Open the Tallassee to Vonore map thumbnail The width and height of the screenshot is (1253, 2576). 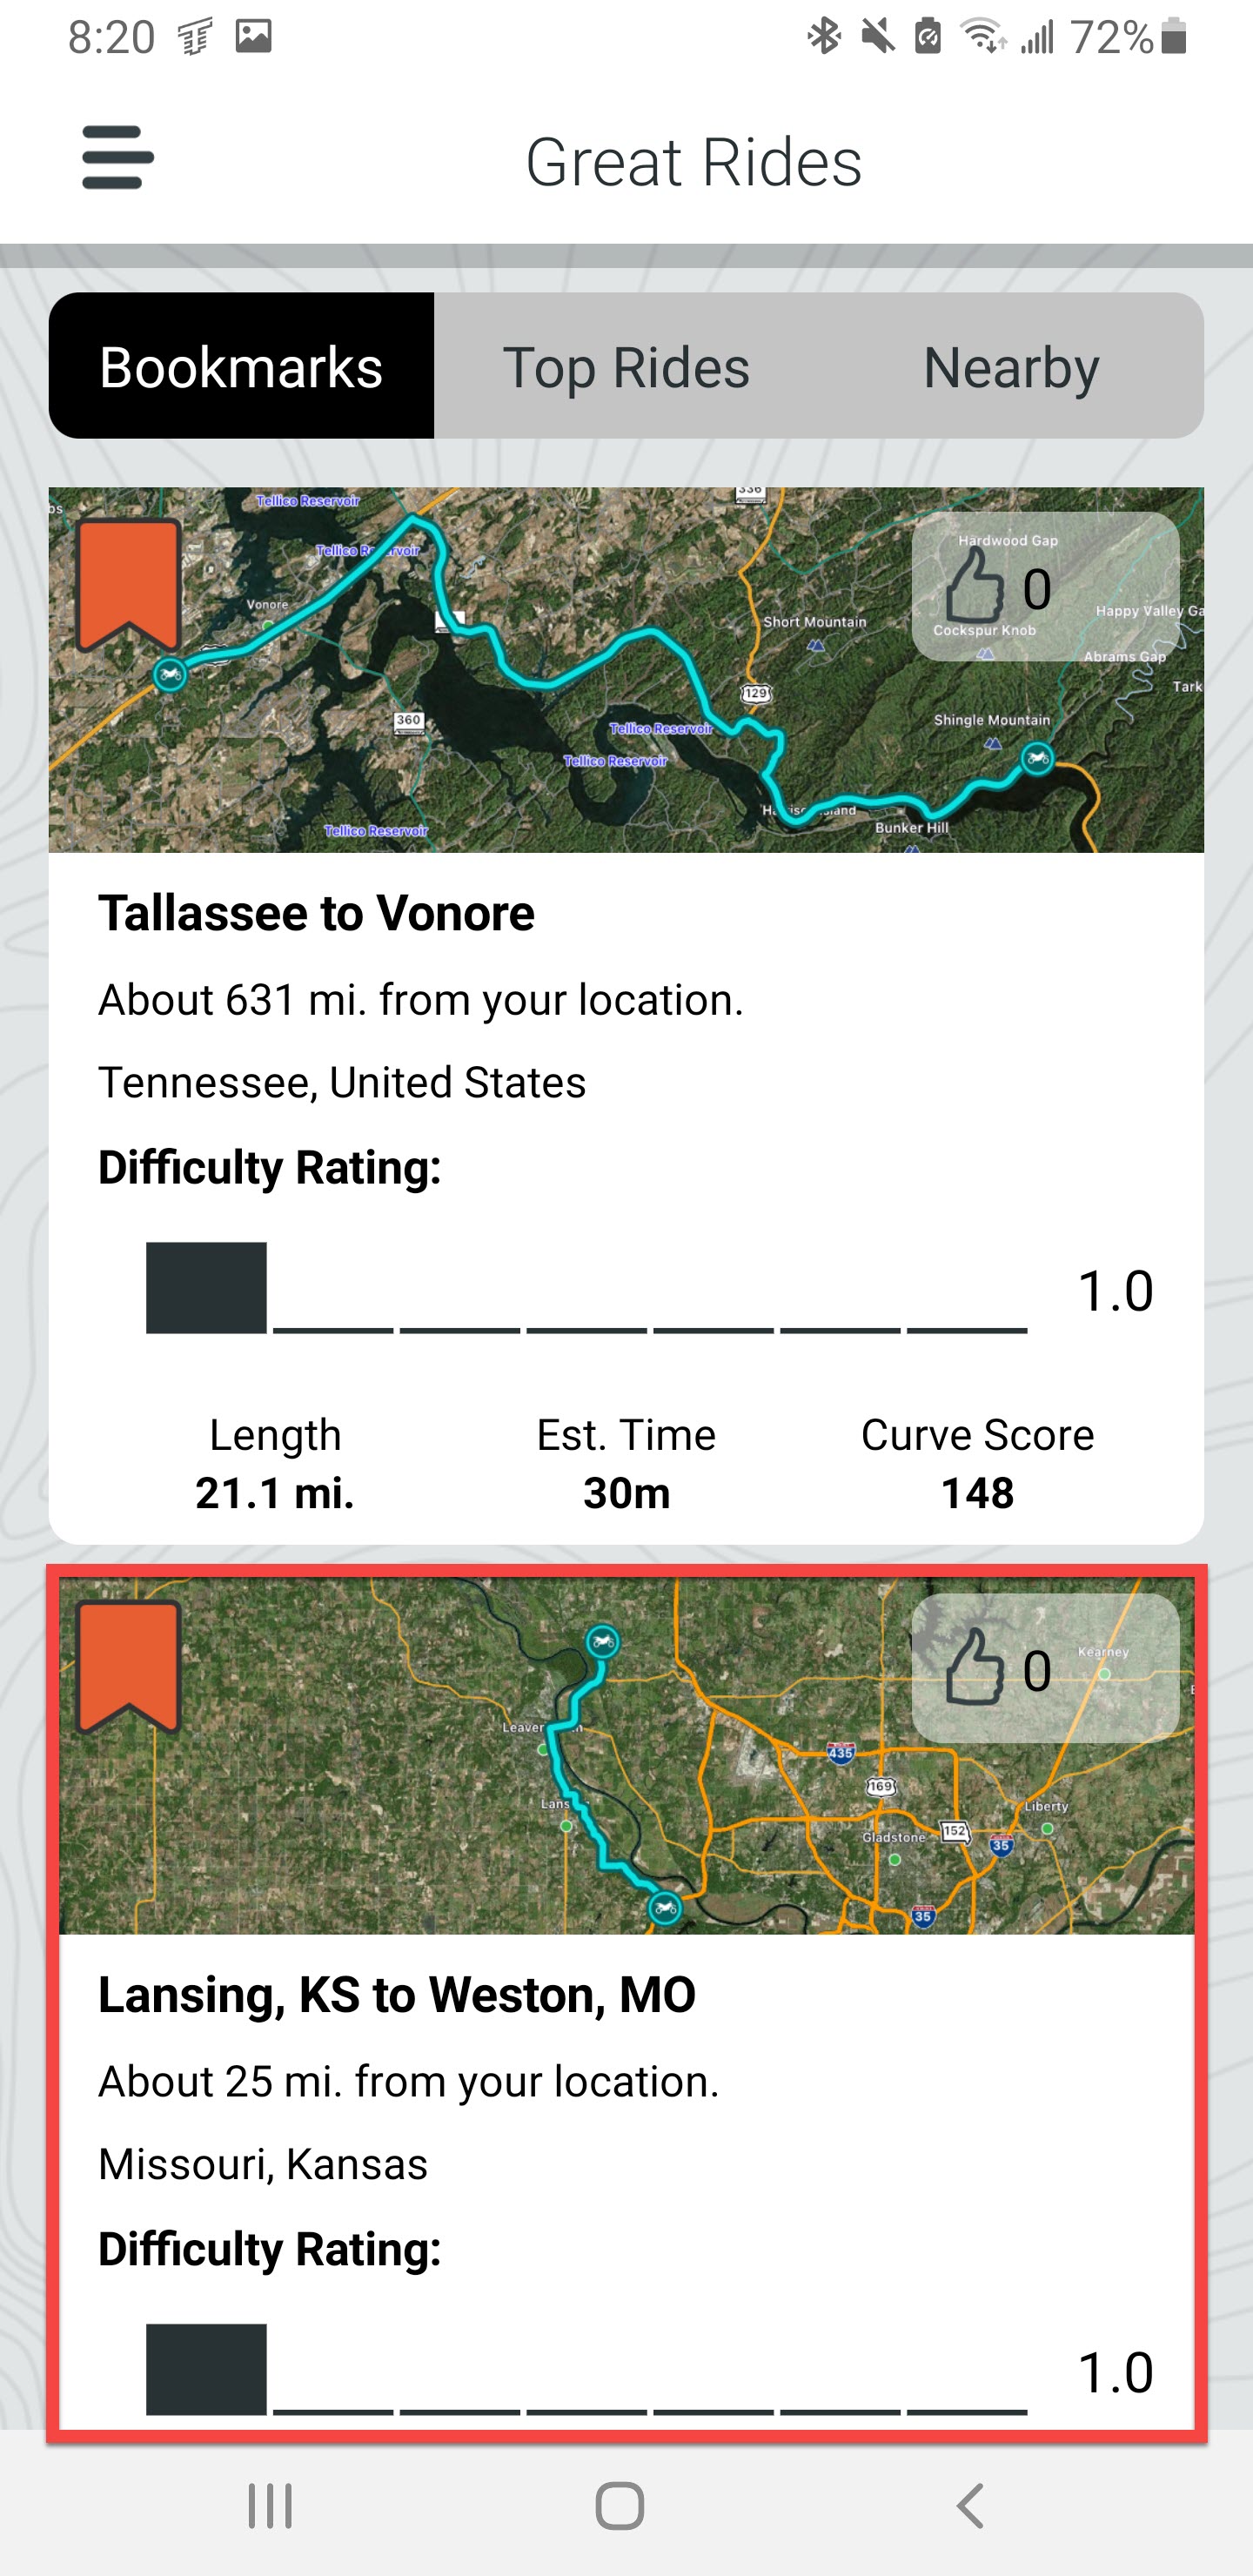626,670
